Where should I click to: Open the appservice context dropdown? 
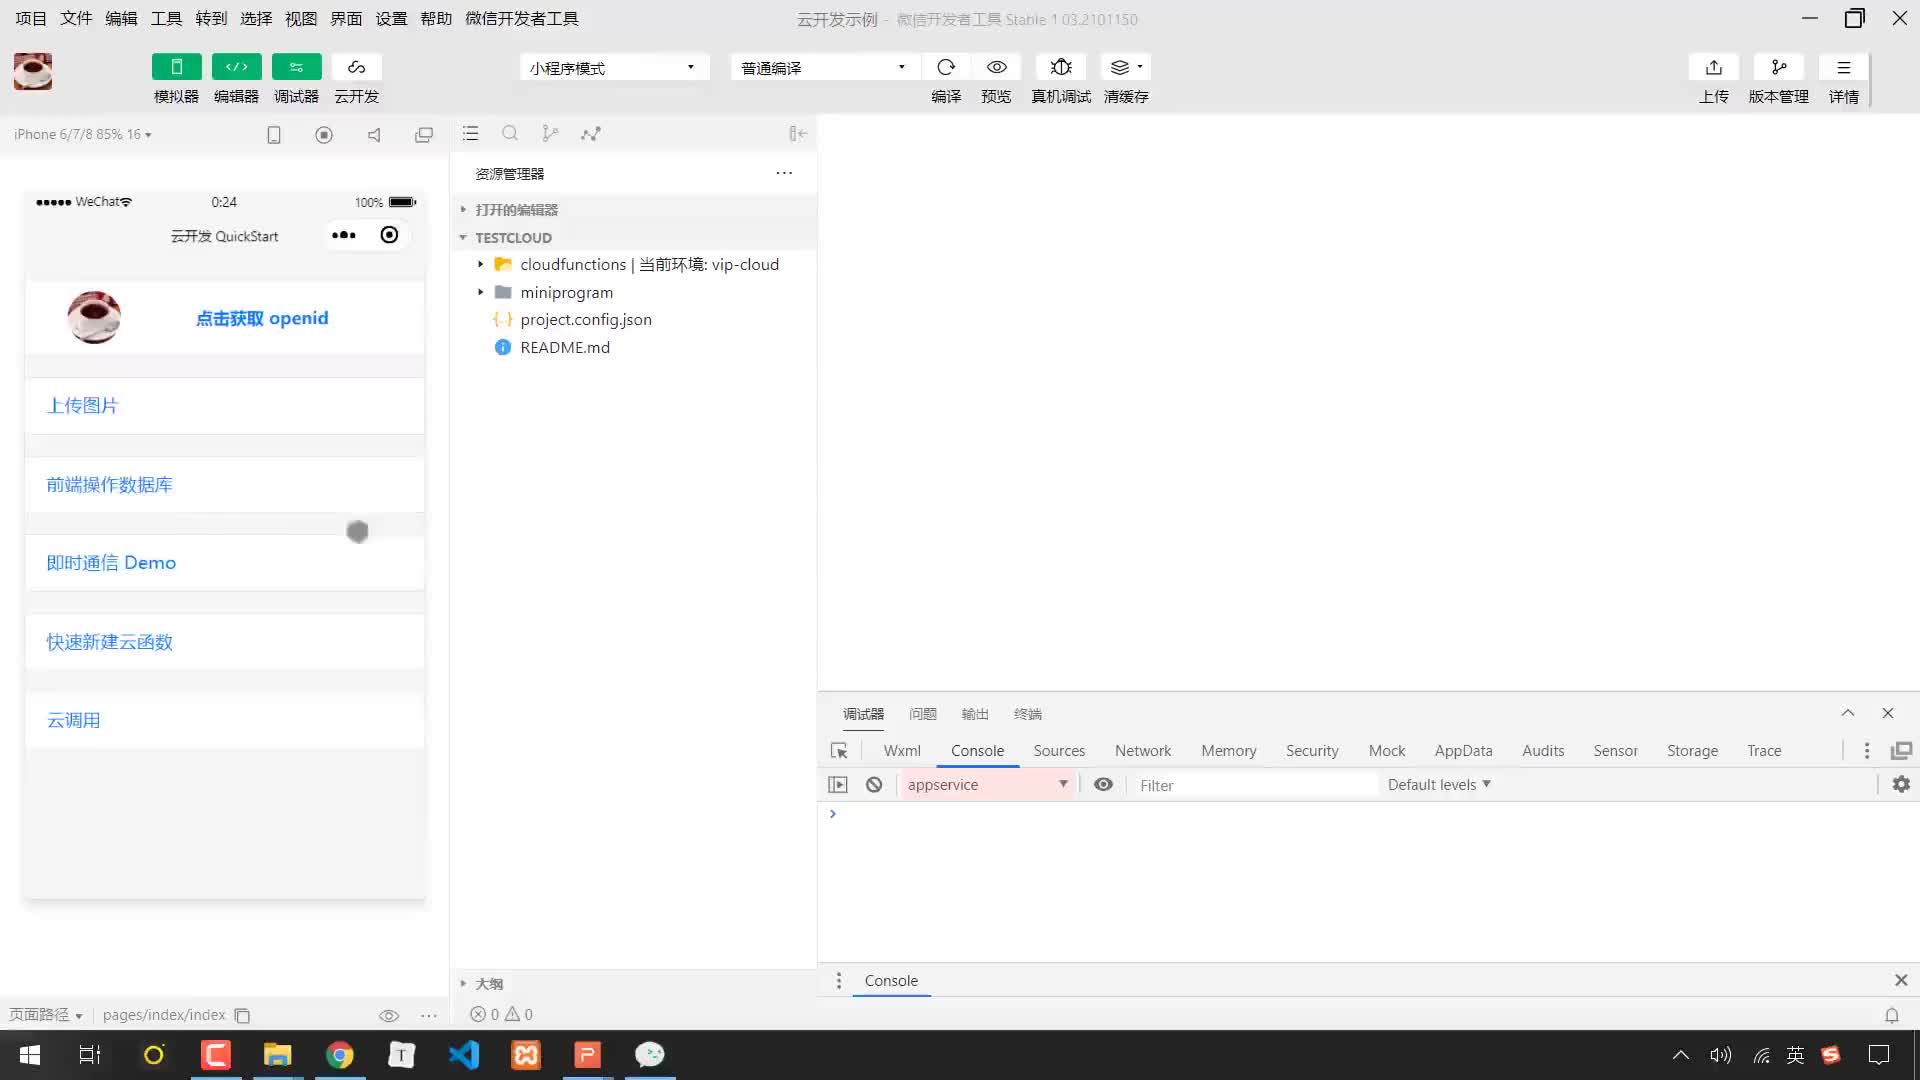[x=987, y=785]
